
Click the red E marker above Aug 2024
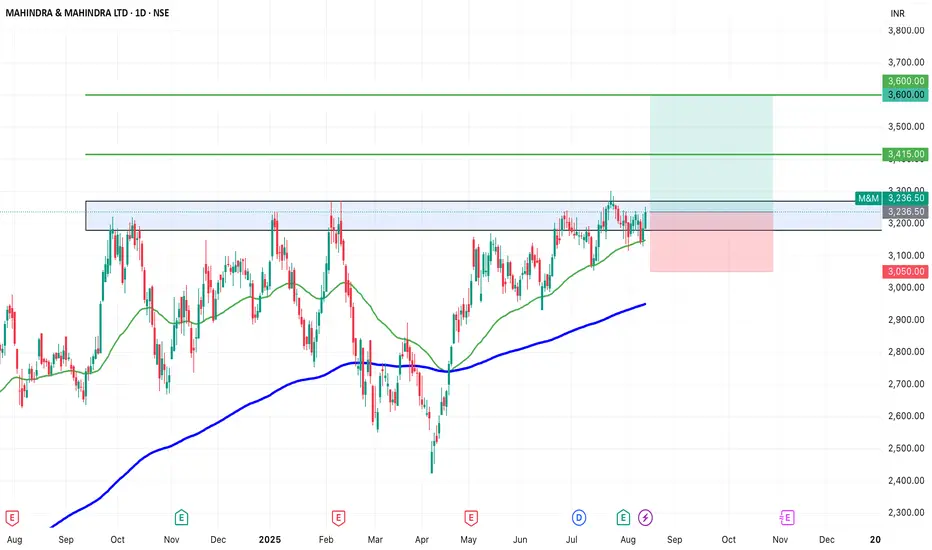pyautogui.click(x=11, y=518)
